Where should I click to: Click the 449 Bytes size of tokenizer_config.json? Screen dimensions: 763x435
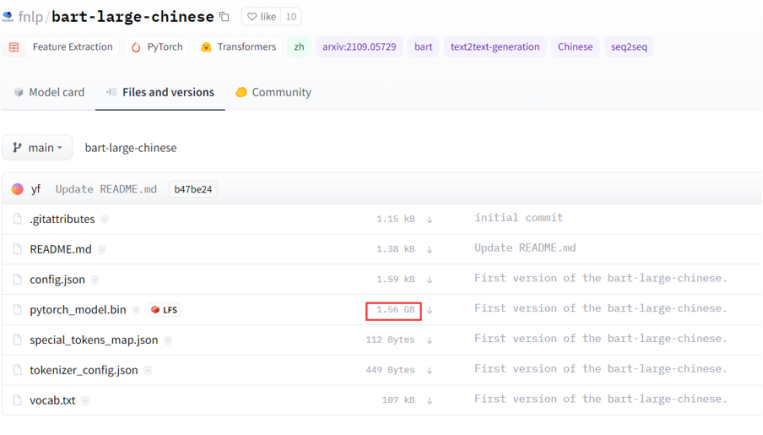coord(390,370)
